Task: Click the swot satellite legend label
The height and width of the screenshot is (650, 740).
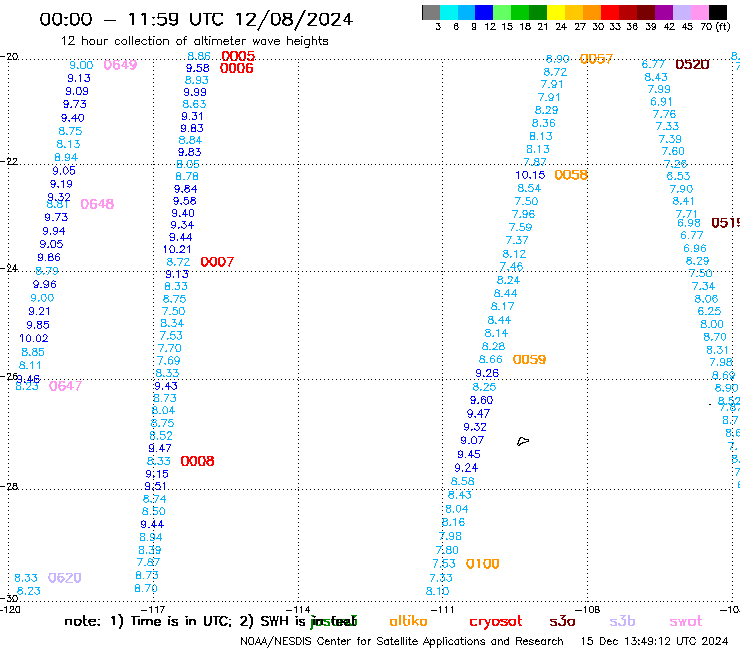Action: (x=686, y=621)
